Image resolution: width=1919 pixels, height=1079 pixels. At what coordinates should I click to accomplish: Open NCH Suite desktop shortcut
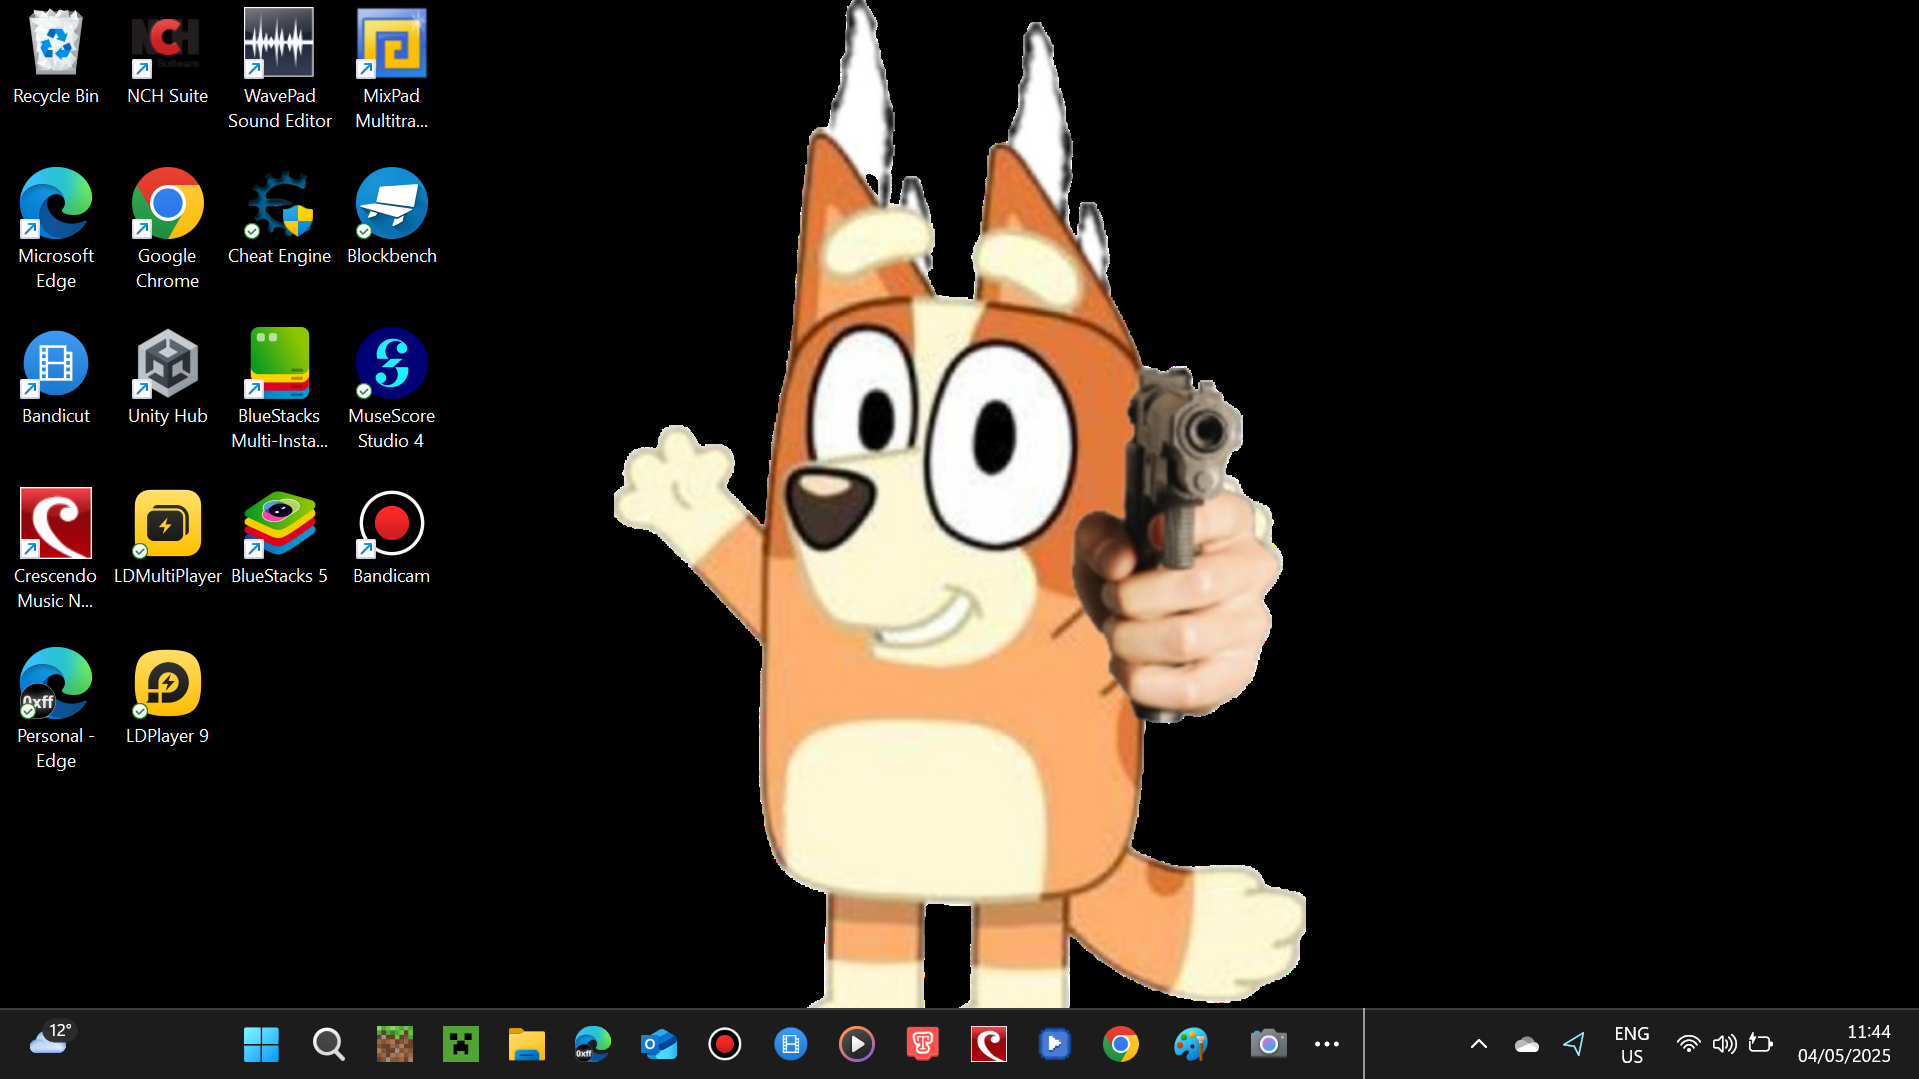(167, 57)
